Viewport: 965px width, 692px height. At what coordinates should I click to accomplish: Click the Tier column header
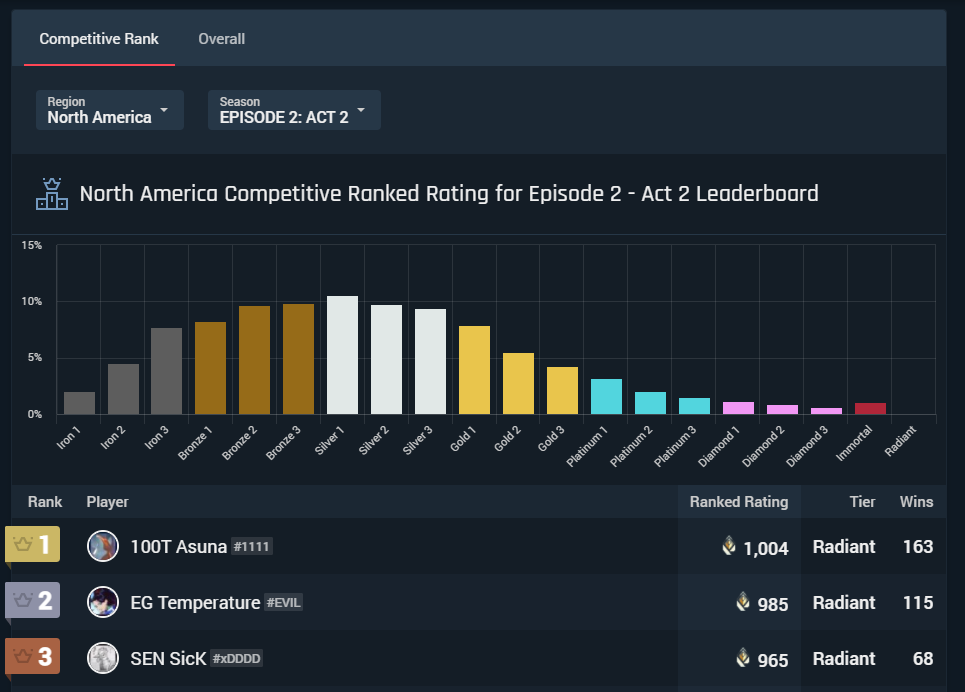pyautogui.click(x=862, y=502)
